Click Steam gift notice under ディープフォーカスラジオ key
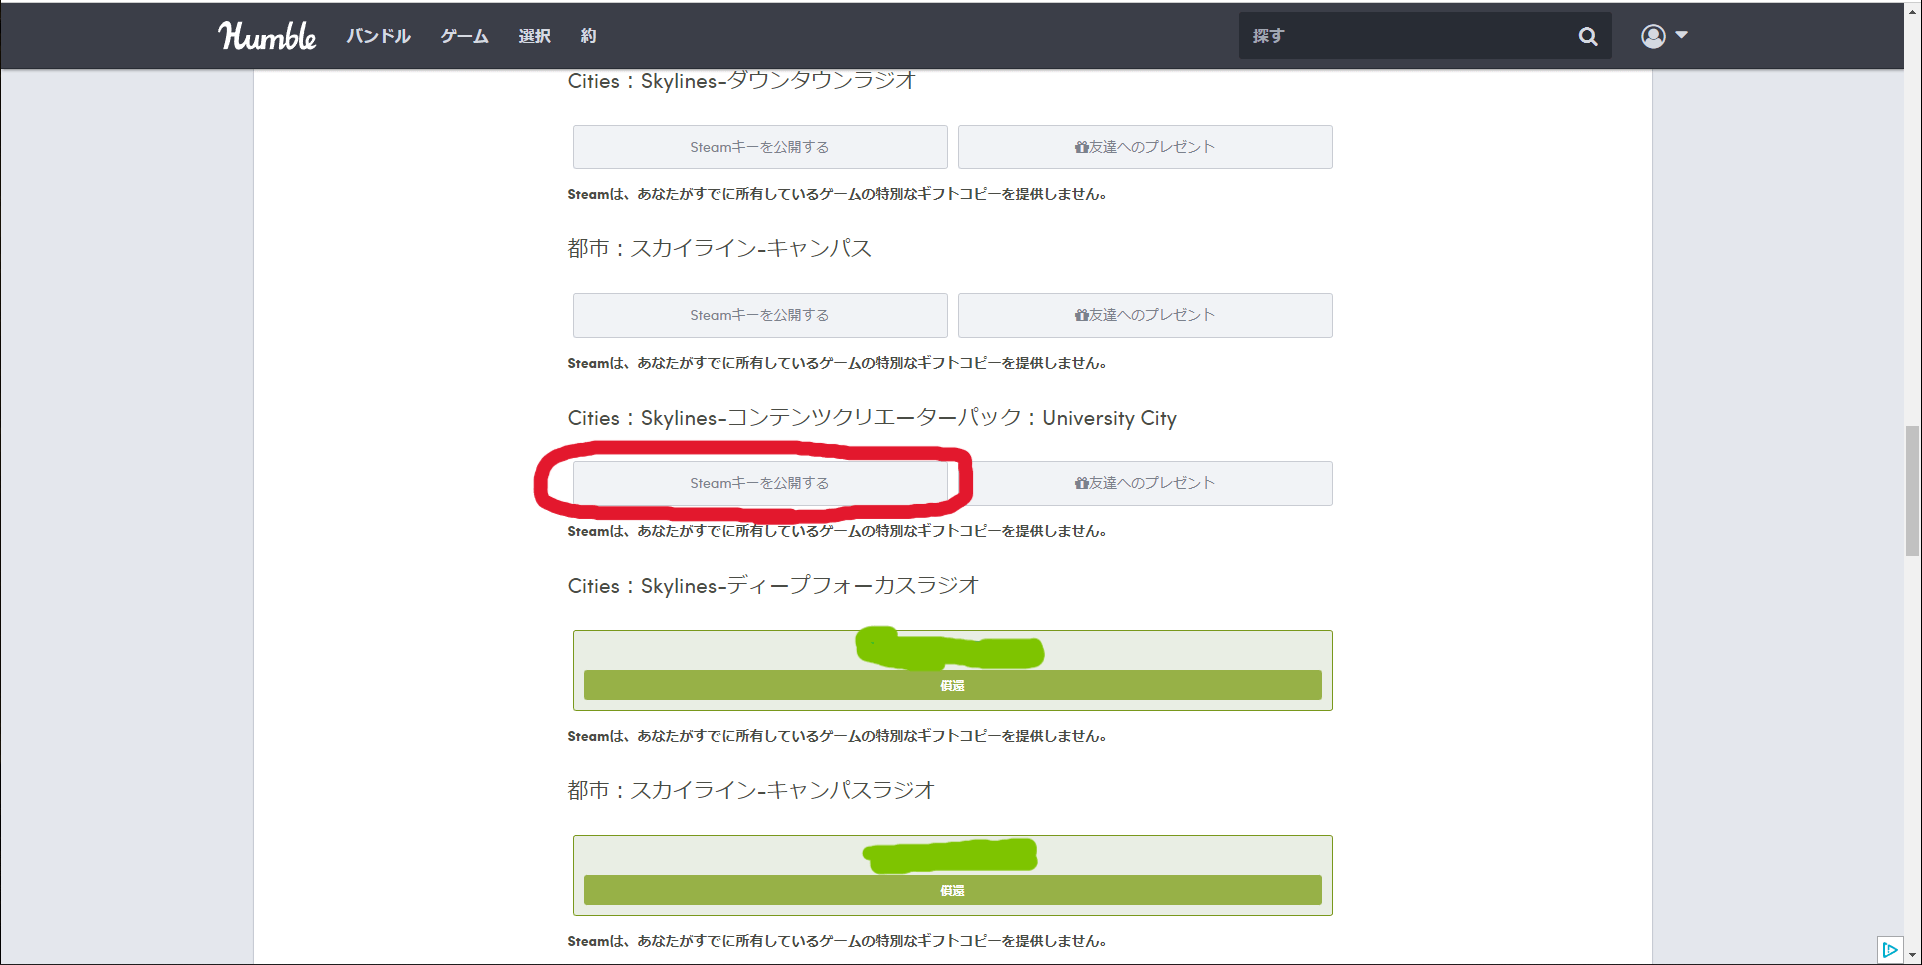 pyautogui.click(x=837, y=736)
